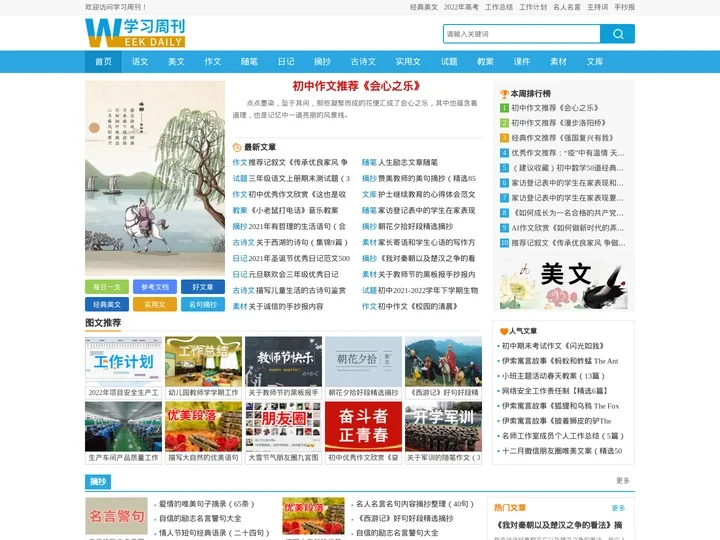Click the 美文 ink painting banner
Image resolution: width=720 pixels, height=540 pixels.
(x=563, y=285)
